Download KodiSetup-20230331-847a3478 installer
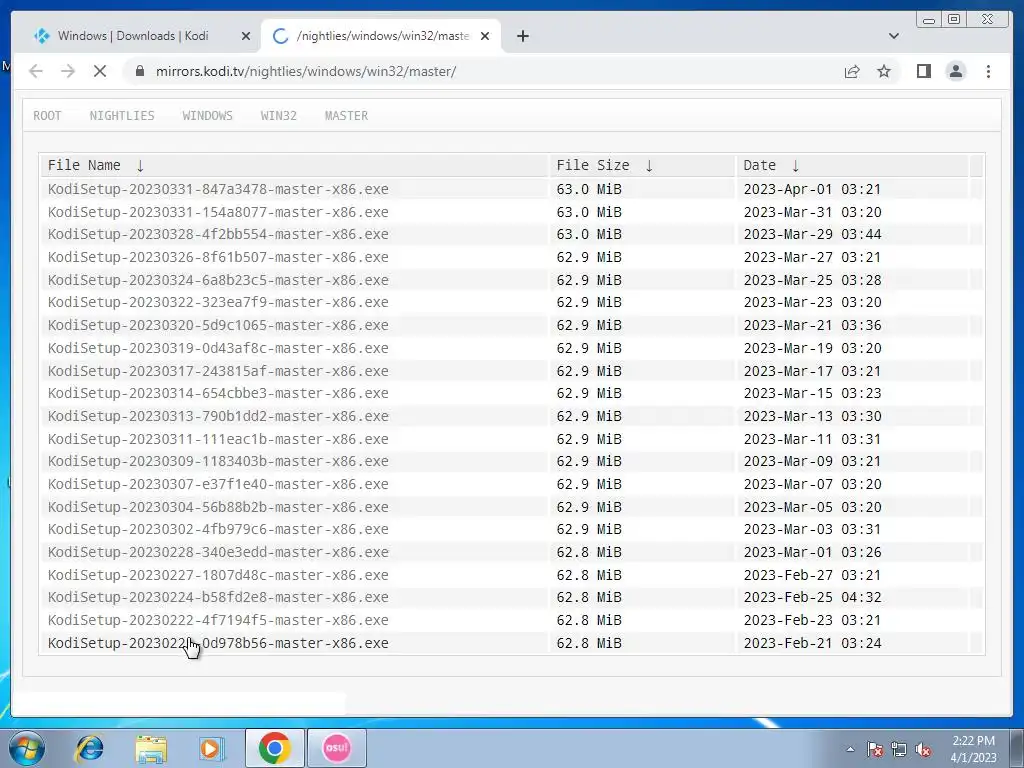 click(218, 189)
